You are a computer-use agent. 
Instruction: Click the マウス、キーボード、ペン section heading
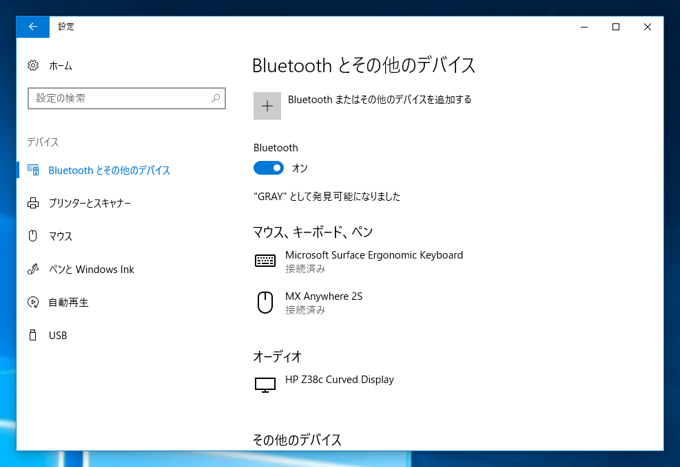pyautogui.click(x=313, y=232)
